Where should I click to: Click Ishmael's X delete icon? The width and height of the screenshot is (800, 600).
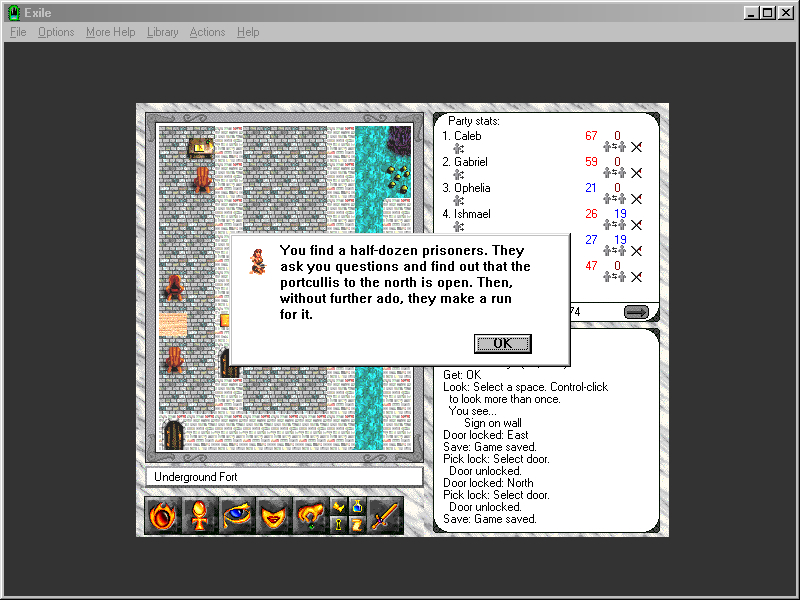(636, 225)
